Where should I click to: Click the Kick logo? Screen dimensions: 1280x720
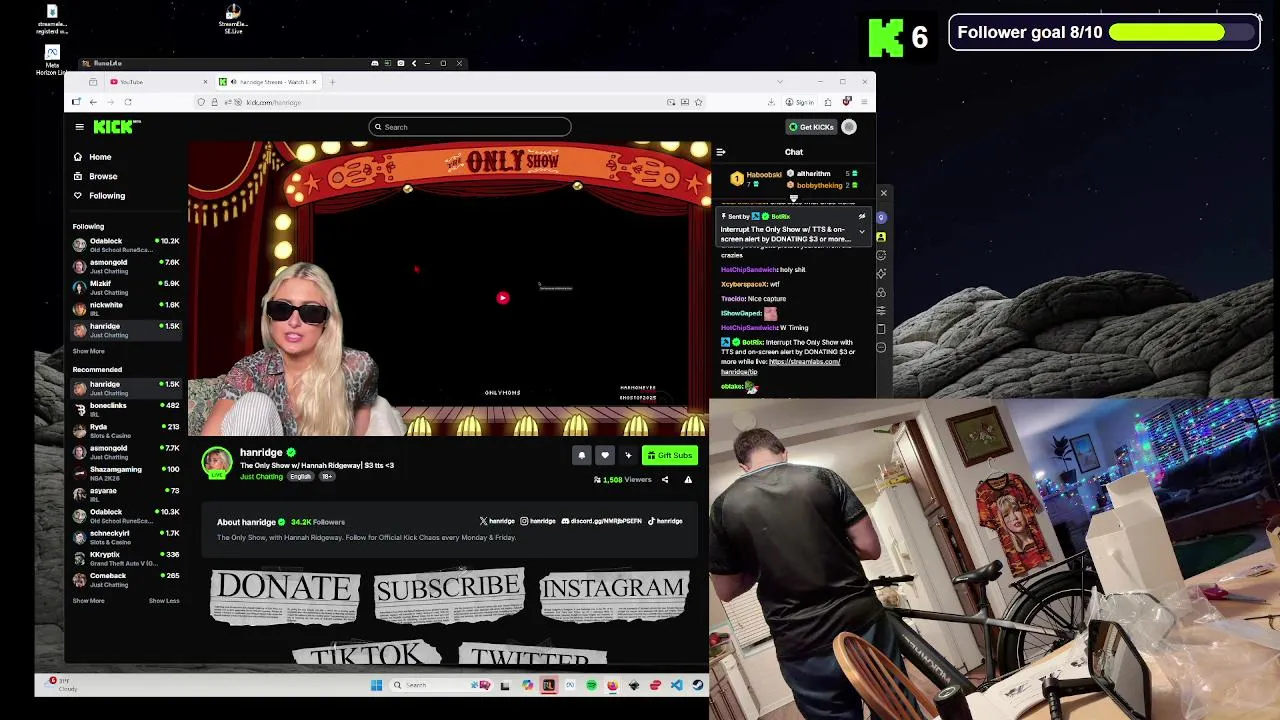(116, 127)
